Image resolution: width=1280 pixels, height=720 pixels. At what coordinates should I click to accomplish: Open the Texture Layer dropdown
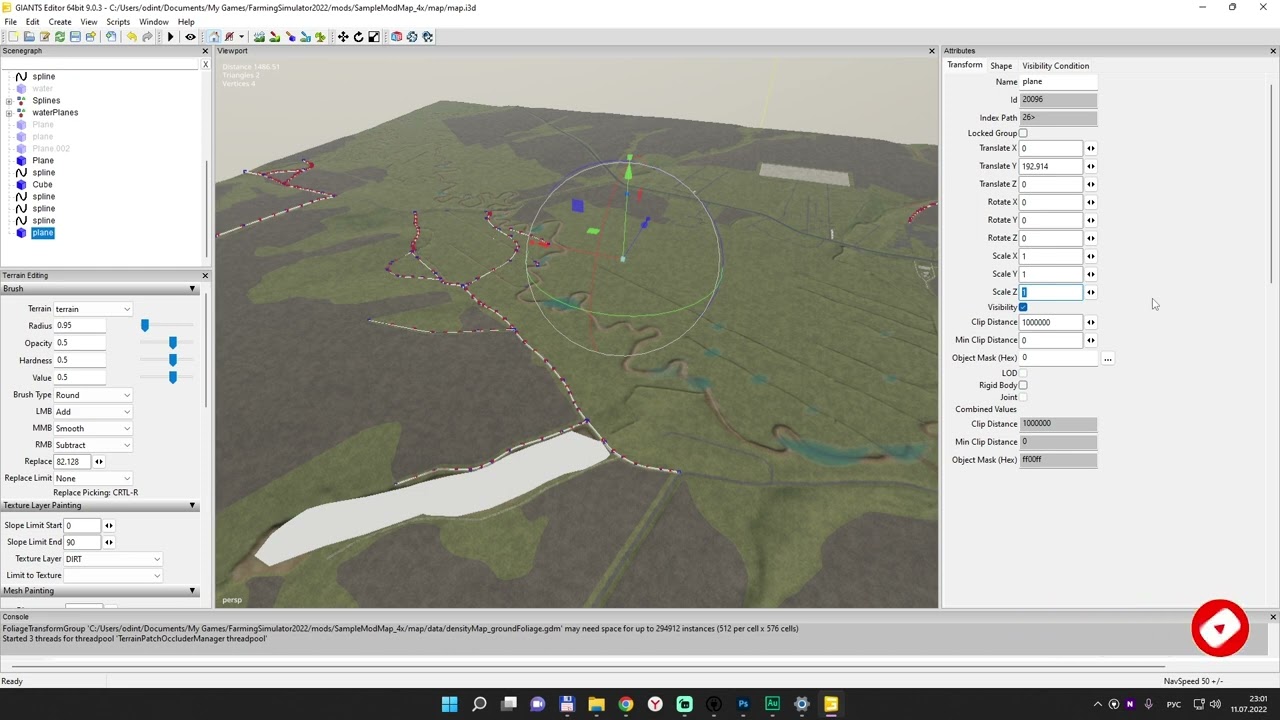(113, 559)
